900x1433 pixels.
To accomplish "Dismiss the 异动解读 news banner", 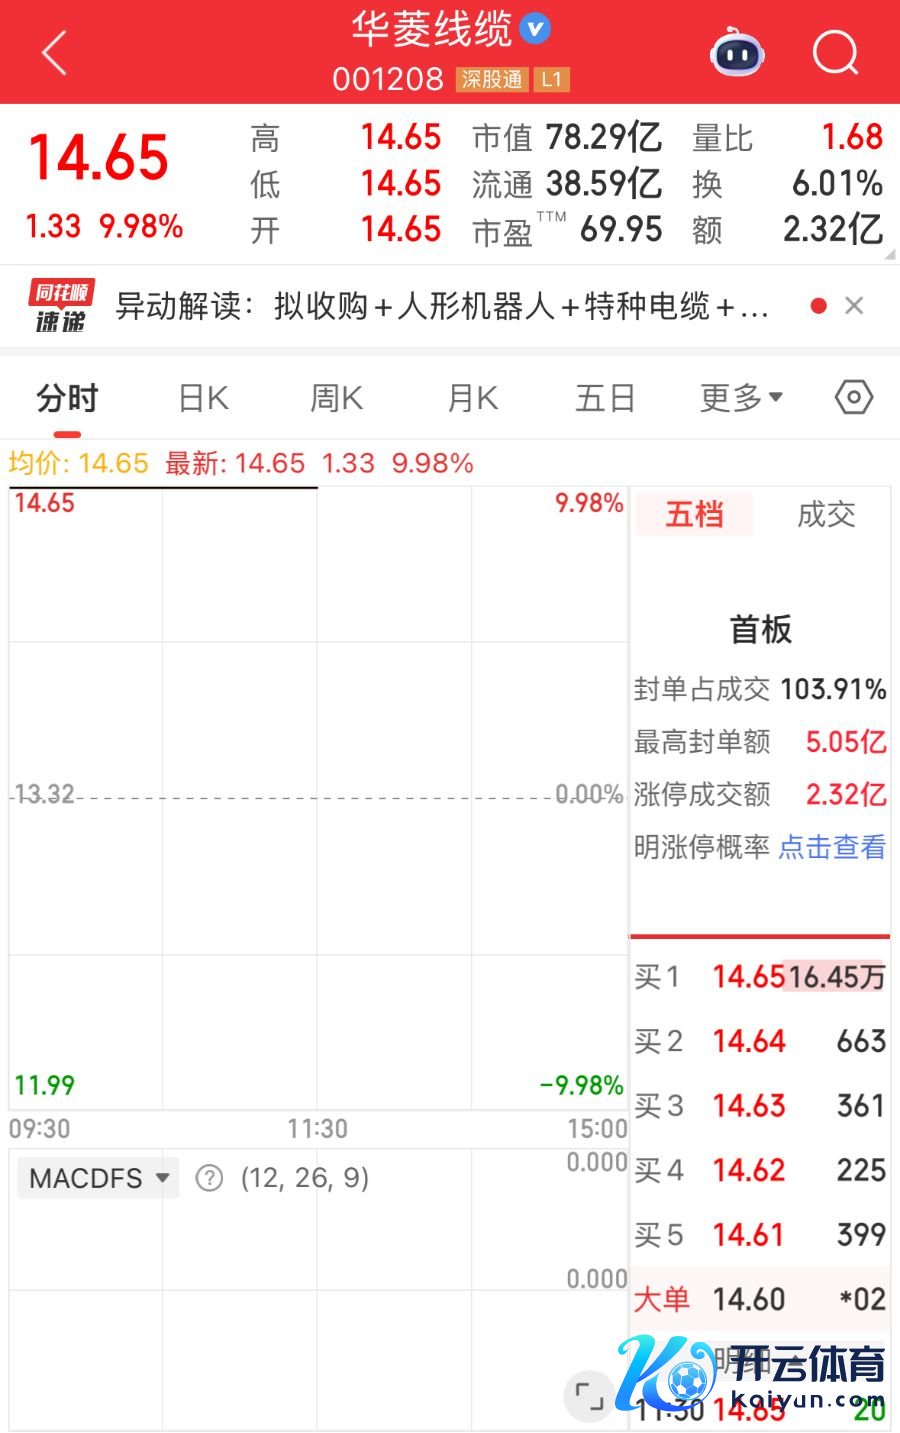I will point(854,306).
